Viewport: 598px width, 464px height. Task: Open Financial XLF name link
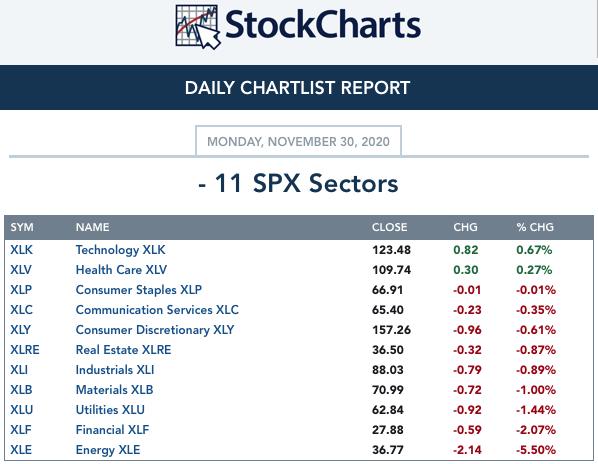pos(113,430)
